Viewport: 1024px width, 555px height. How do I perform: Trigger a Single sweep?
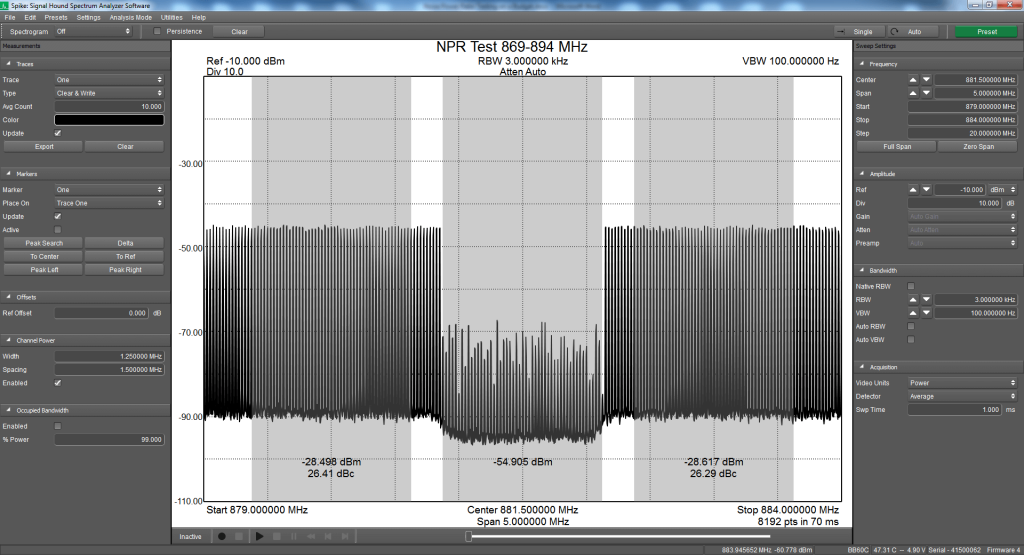click(x=862, y=31)
